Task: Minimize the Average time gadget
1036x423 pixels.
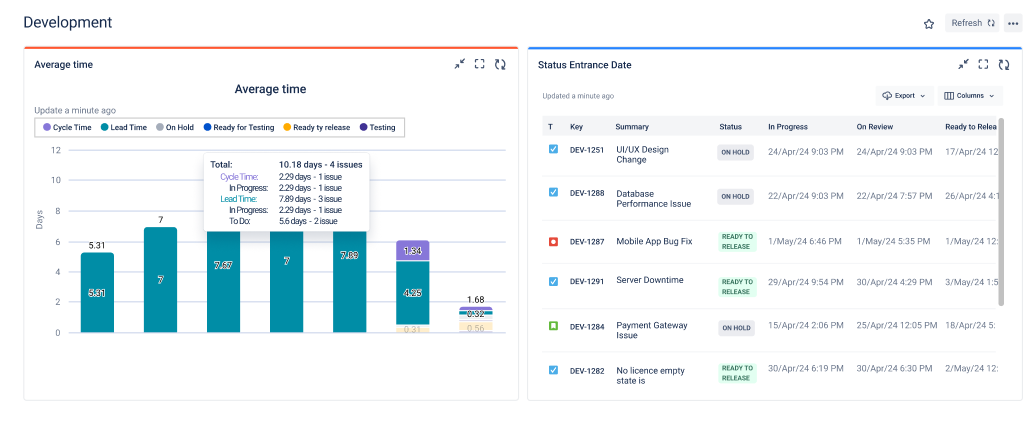Action: tap(459, 64)
